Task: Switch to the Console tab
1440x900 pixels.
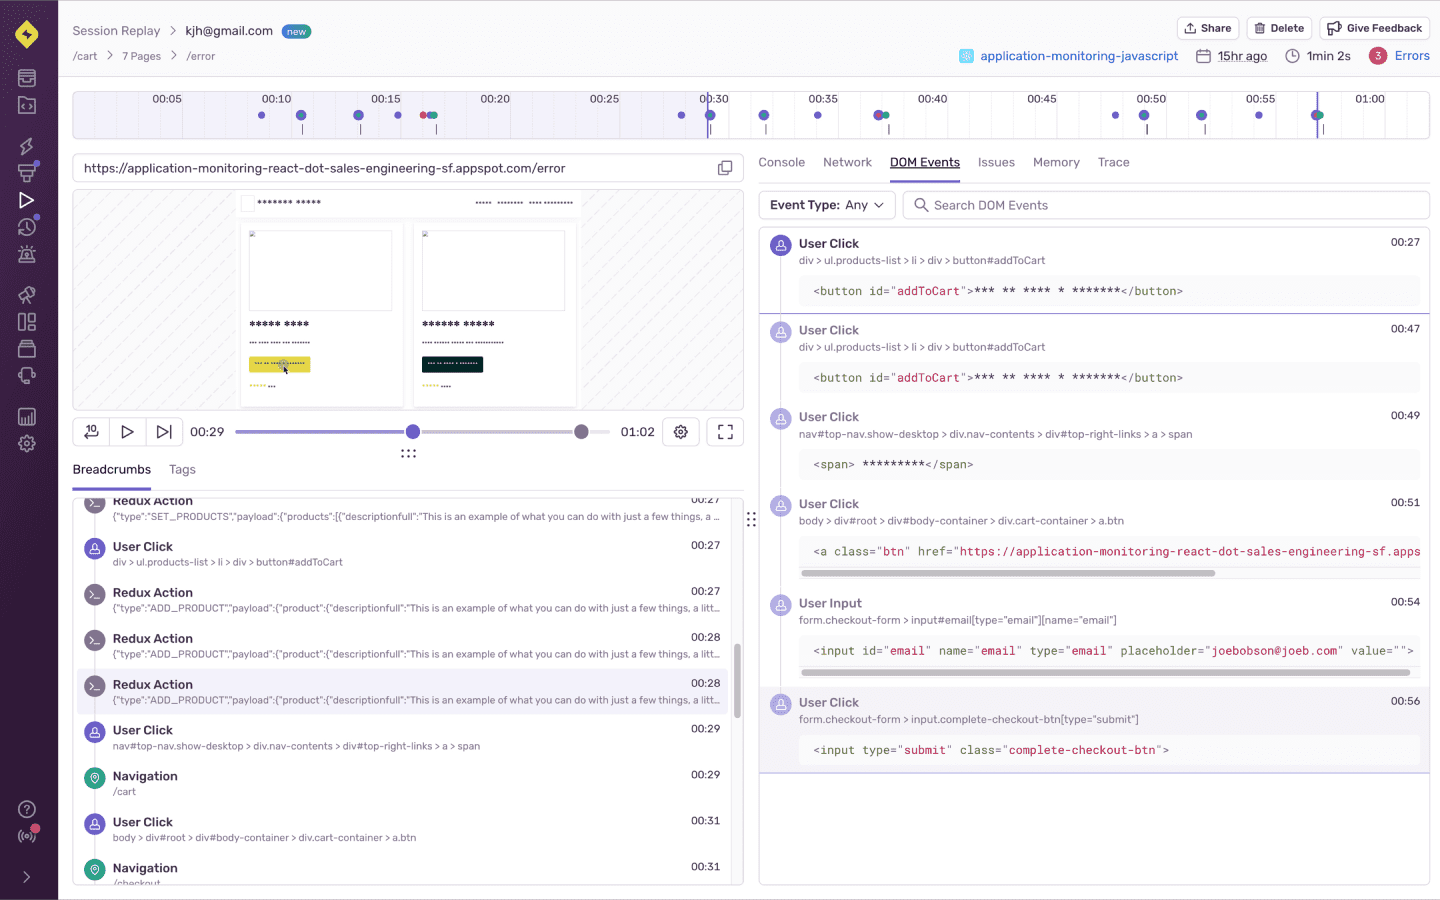Action: [781, 162]
